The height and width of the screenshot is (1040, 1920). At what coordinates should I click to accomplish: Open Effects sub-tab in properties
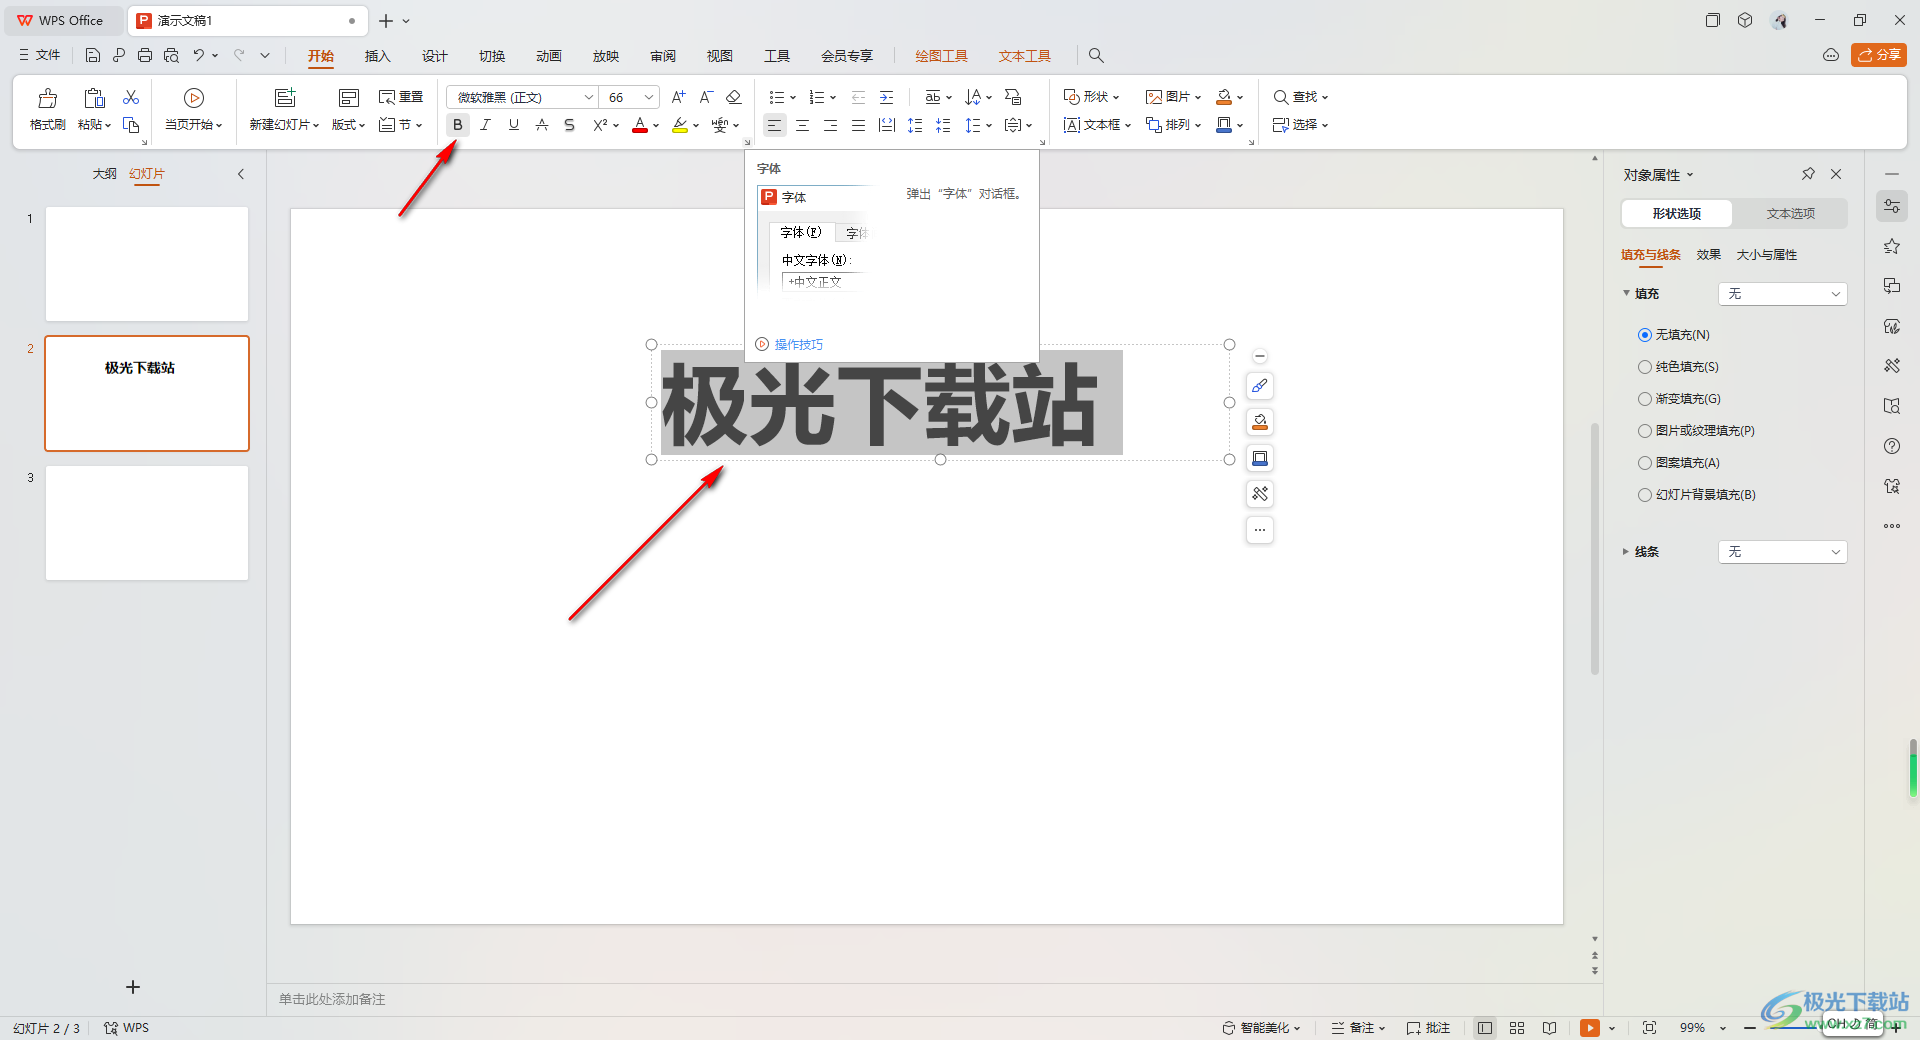tap(1708, 255)
